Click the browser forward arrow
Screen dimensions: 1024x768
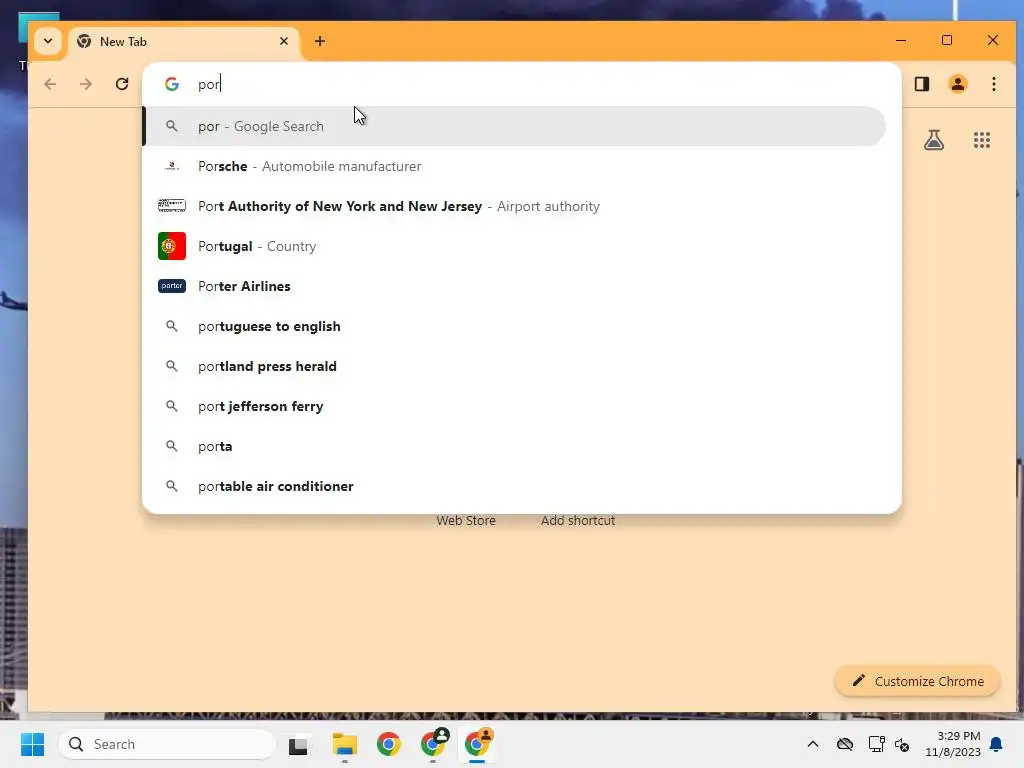86,84
